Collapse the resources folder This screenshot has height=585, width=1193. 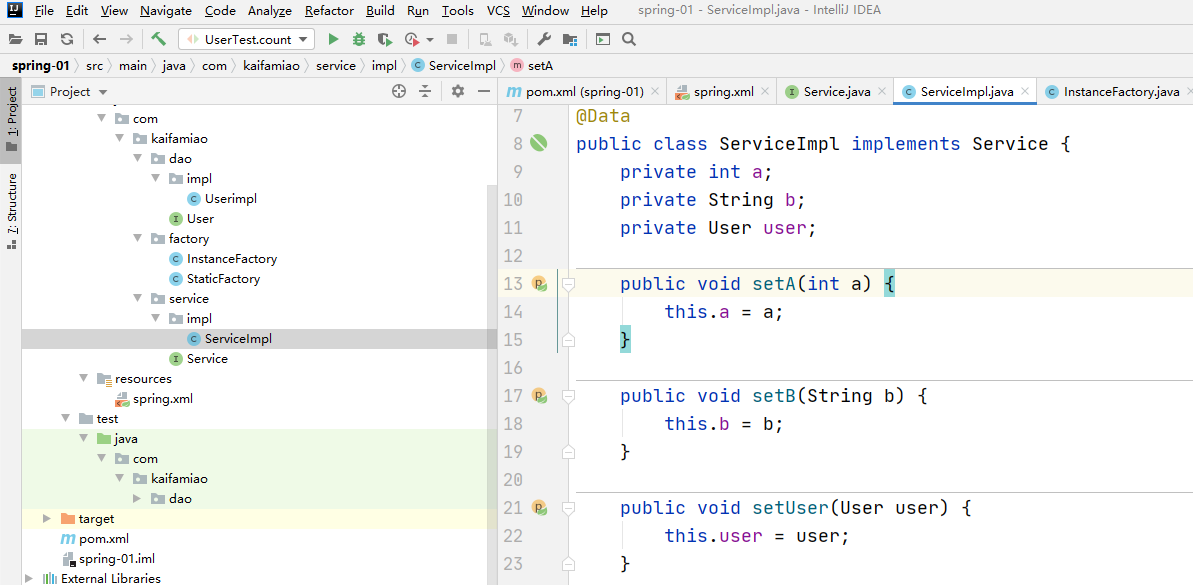(x=84, y=379)
